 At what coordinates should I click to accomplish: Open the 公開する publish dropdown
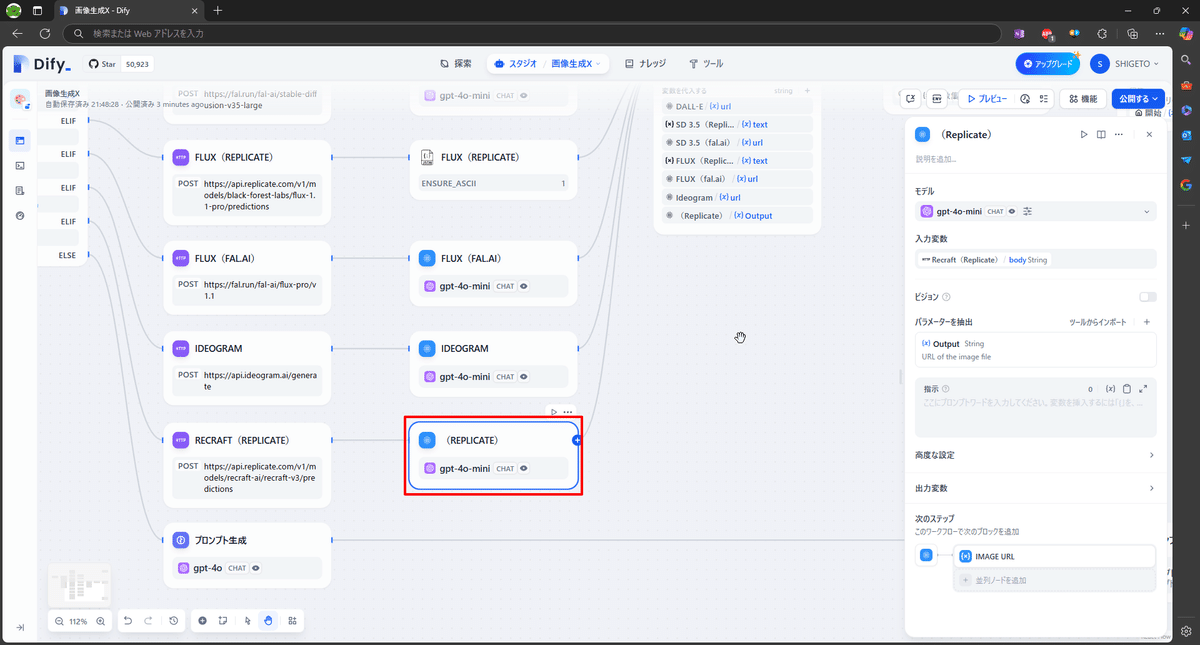1137,99
